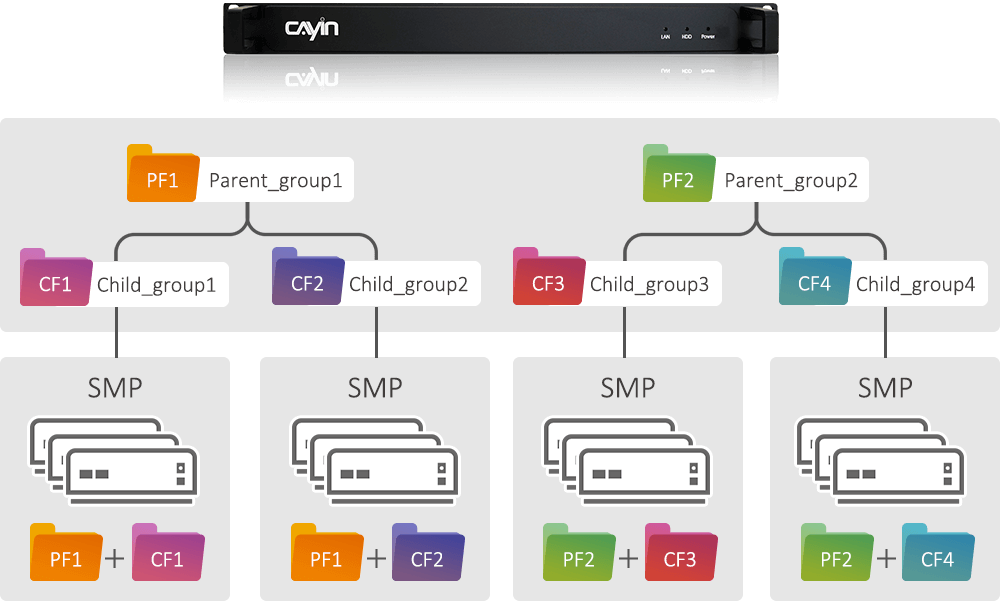Image resolution: width=1000 pixels, height=601 pixels.
Task: Select the pink CF1 folder beside Child_group1
Action: [x=56, y=278]
